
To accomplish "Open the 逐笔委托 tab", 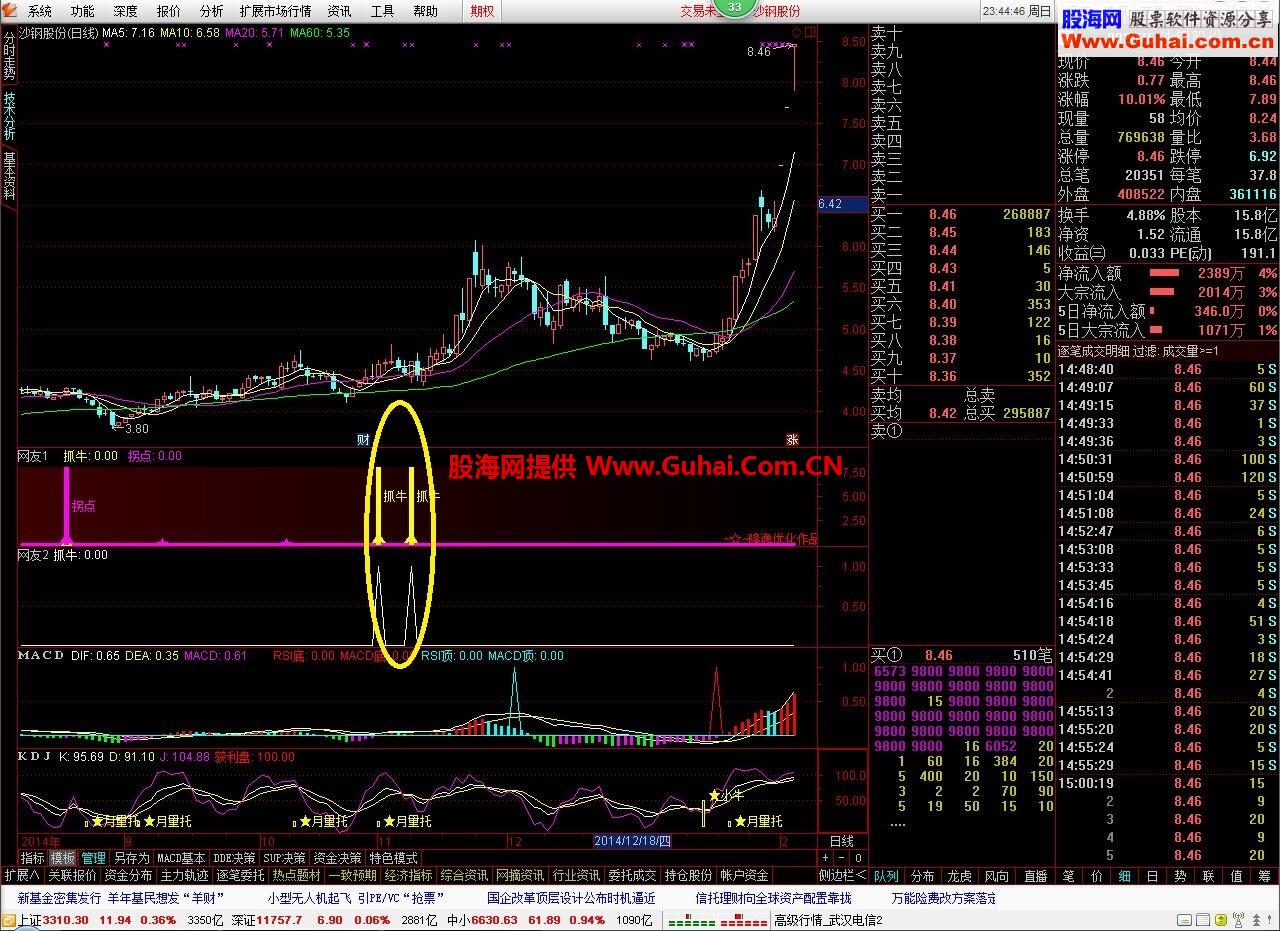I will [x=241, y=875].
